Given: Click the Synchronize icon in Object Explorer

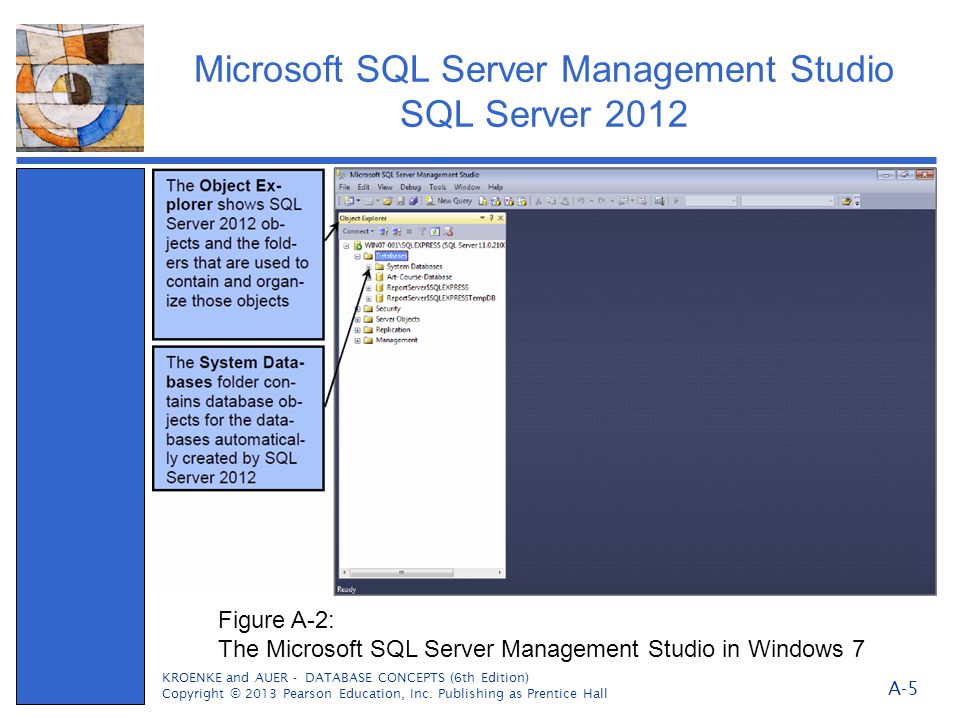Looking at the screenshot, I should (x=448, y=231).
